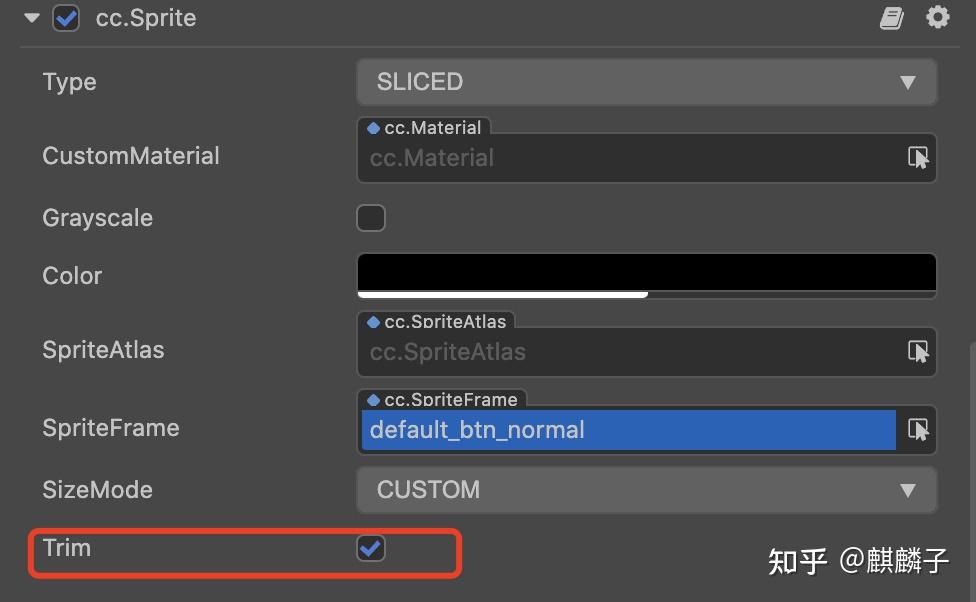976x602 pixels.
Task: Click the SpriteFrame property label
Action: click(111, 428)
